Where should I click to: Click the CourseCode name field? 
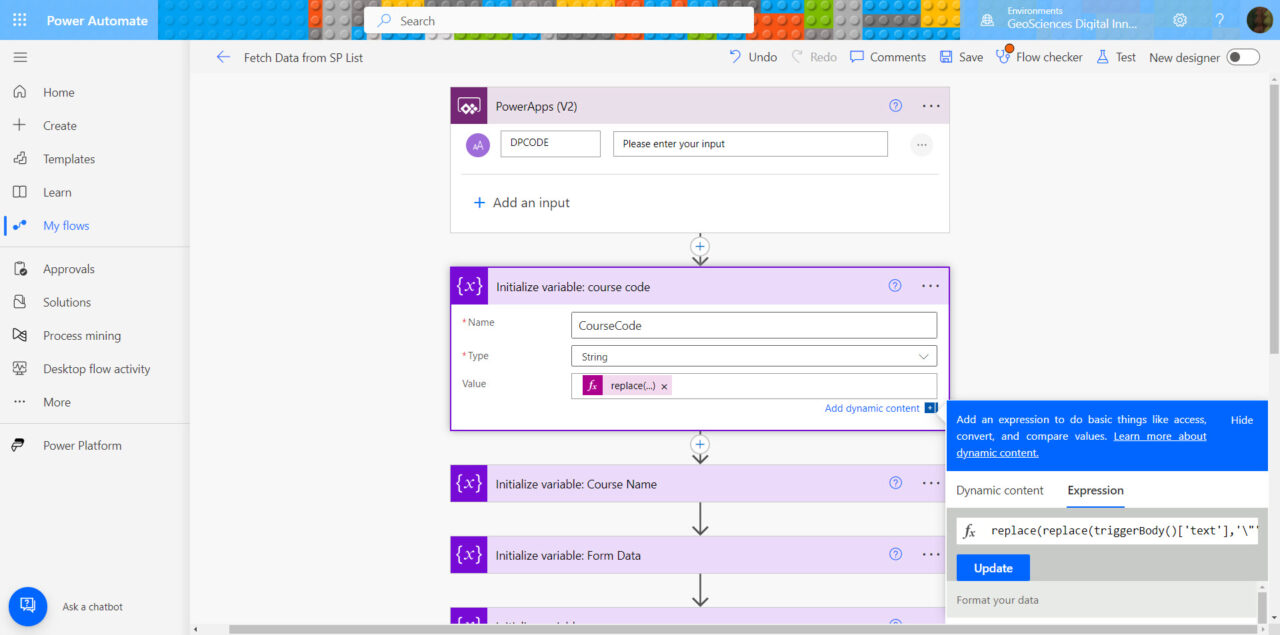[x=753, y=325]
